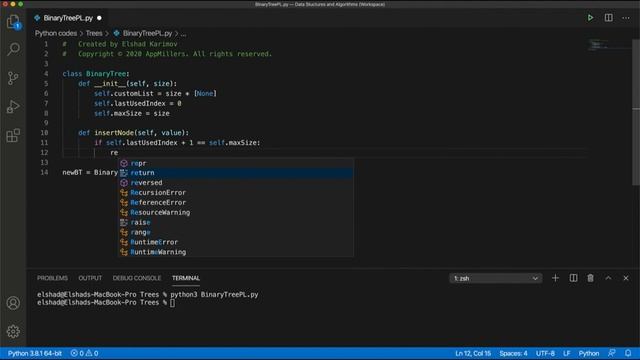Open the Run and Debug view icon
640x360 pixels.
(x=13, y=107)
